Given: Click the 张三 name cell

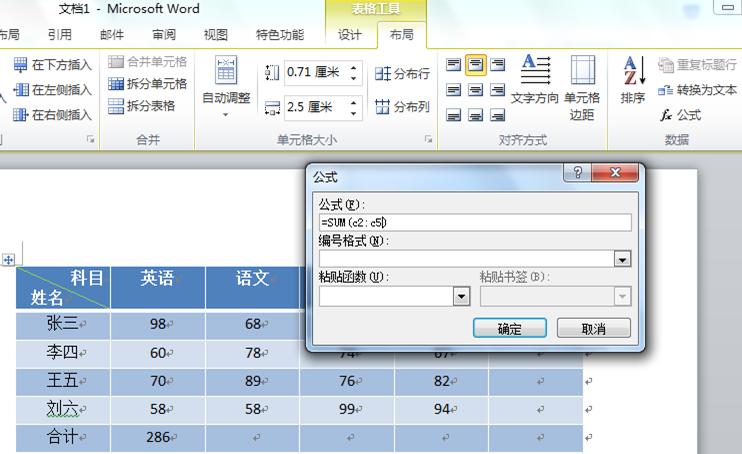Looking at the screenshot, I should click(x=63, y=324).
